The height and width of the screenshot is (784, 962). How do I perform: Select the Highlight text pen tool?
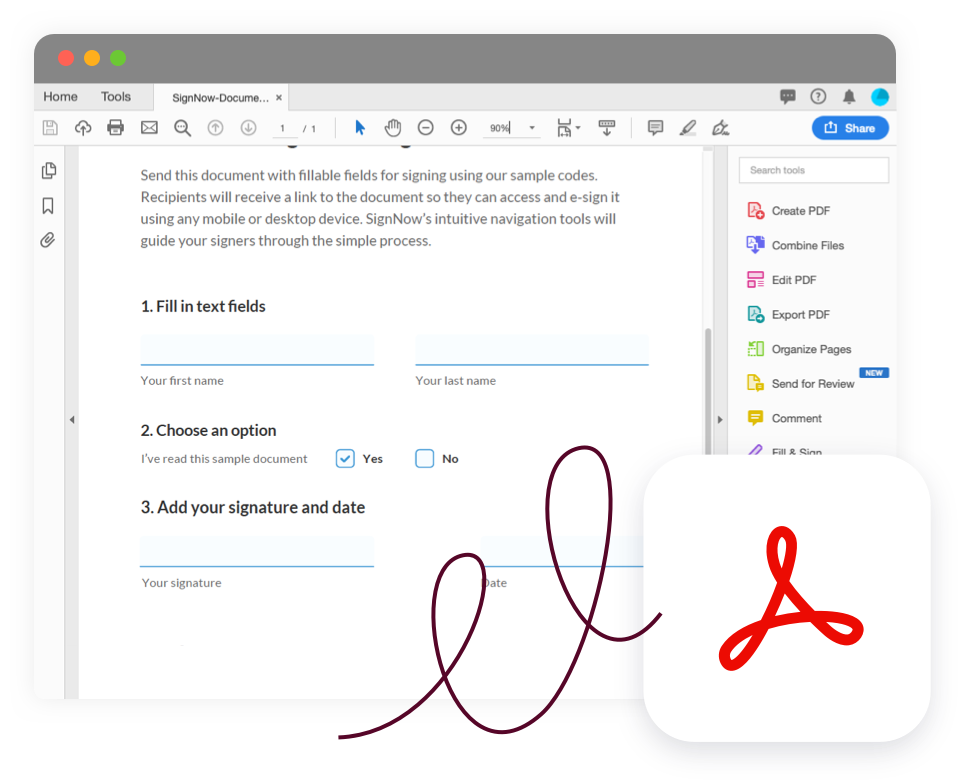pyautogui.click(x=688, y=128)
